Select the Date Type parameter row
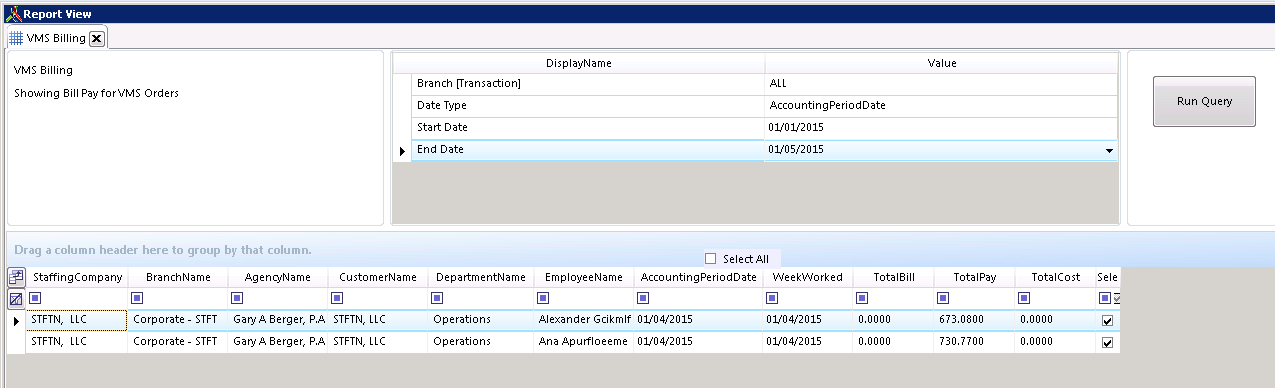 click(589, 106)
